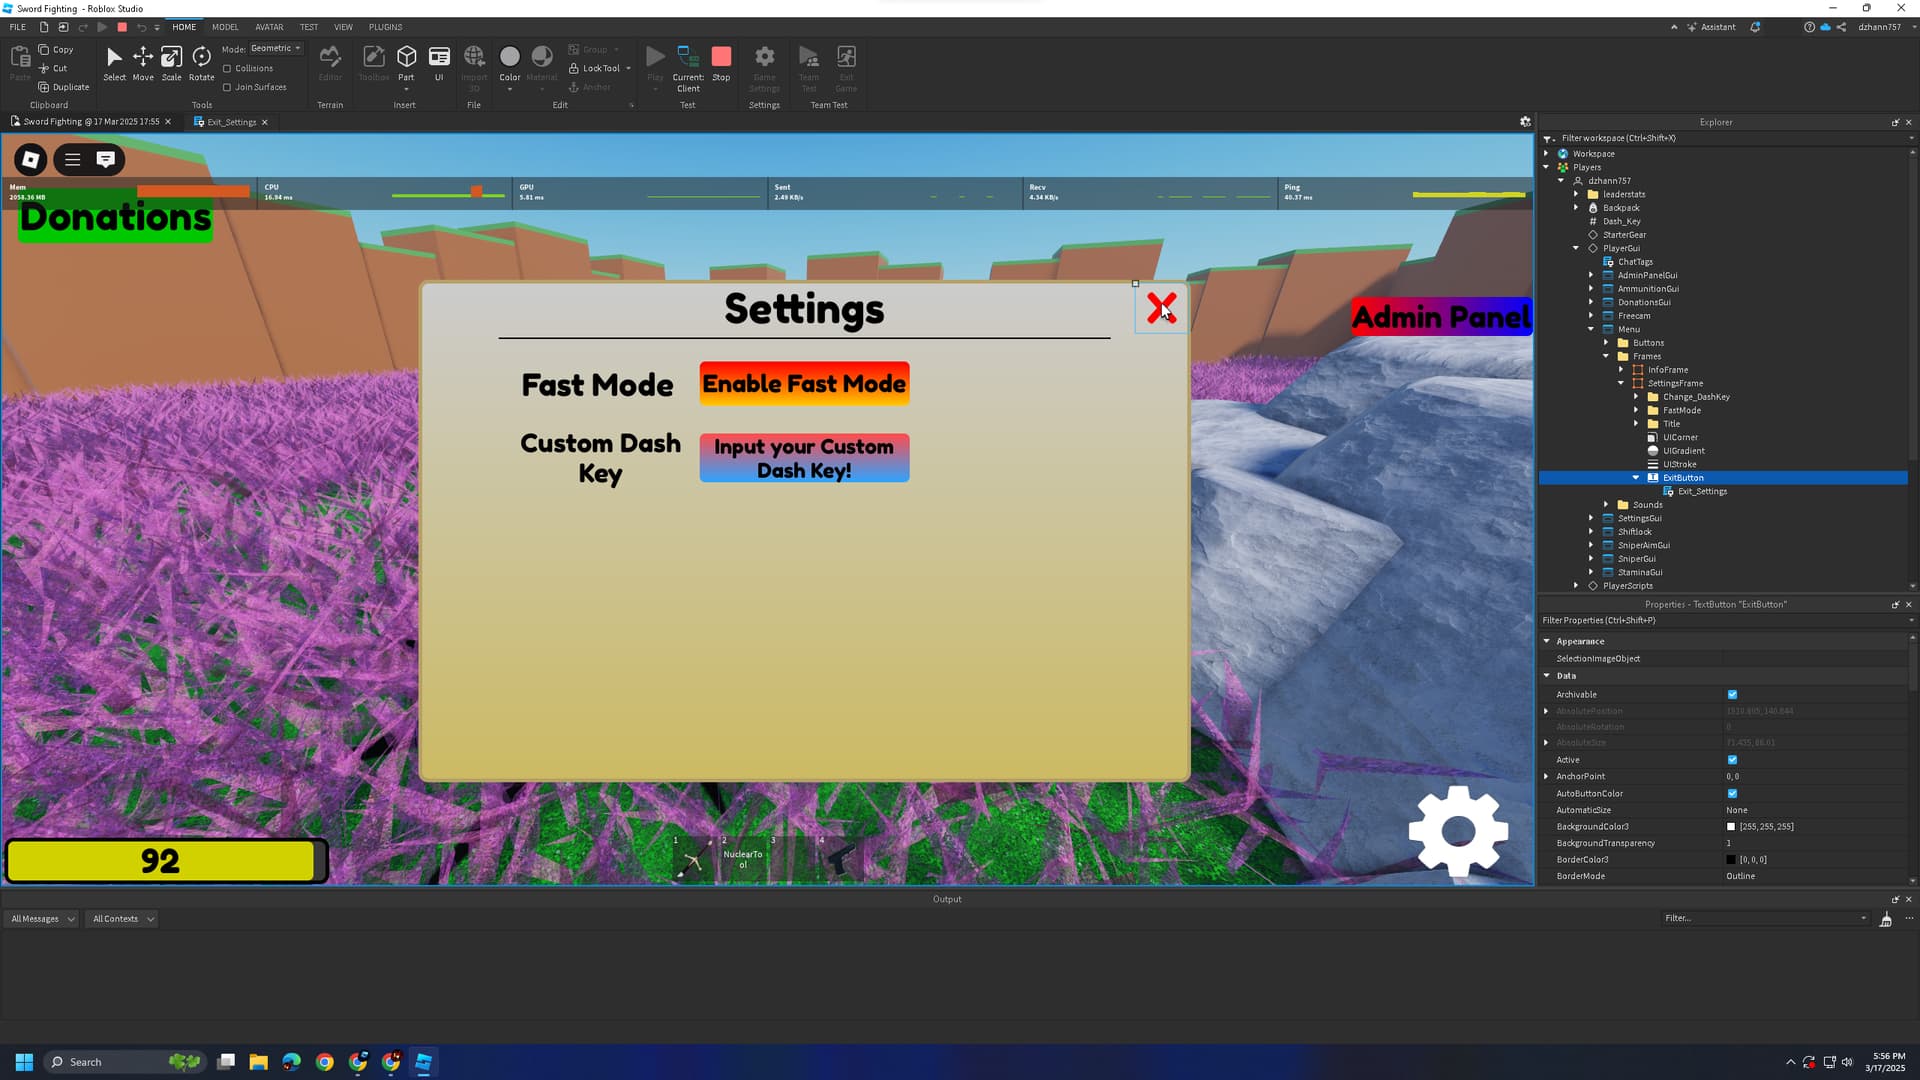Collapse the Appearance properties section
Screen dimensions: 1920x1080
[1547, 641]
